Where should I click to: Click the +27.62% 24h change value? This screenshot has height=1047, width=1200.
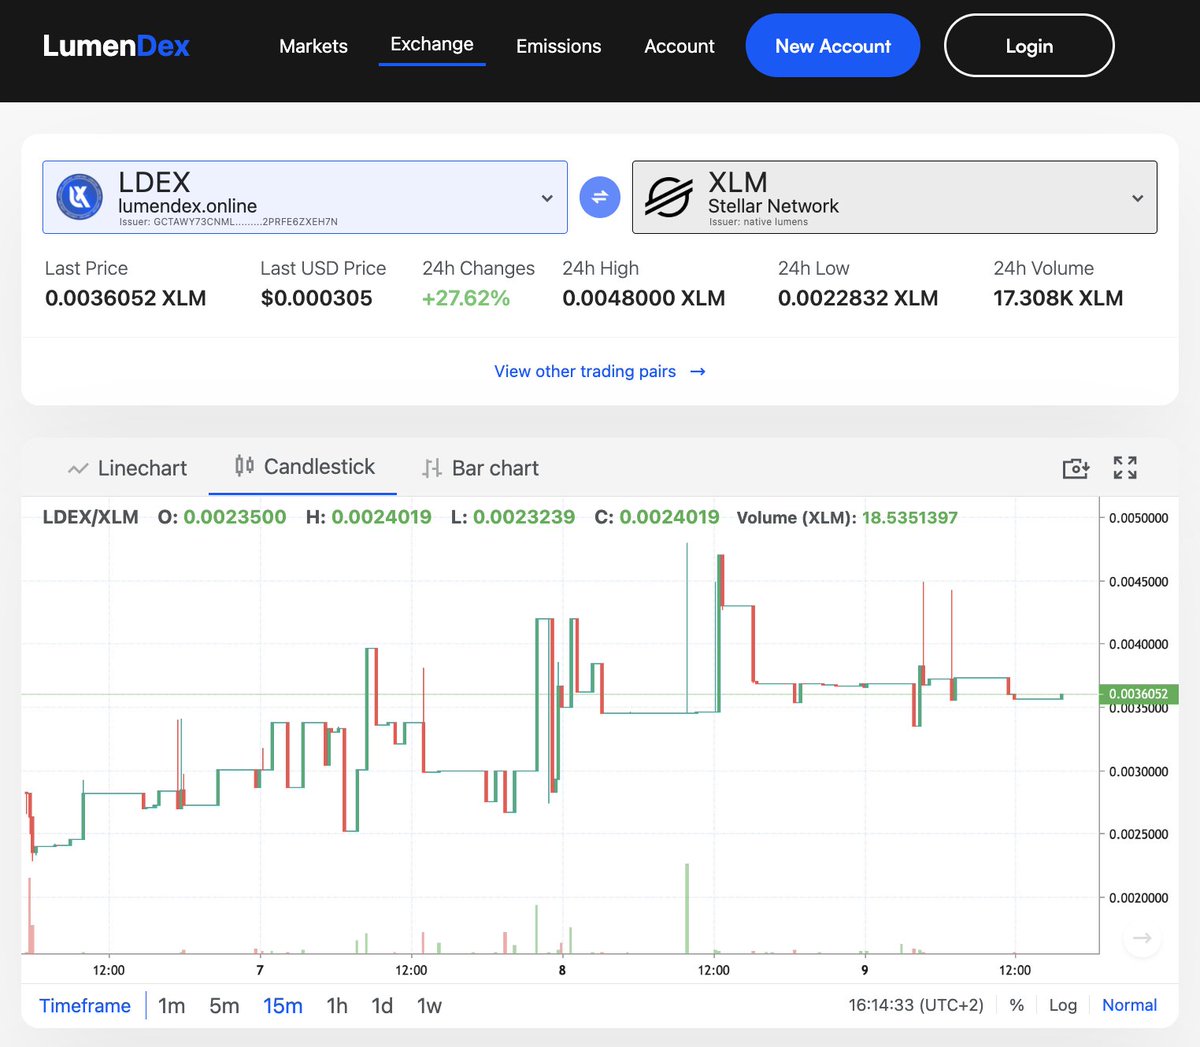coord(466,298)
